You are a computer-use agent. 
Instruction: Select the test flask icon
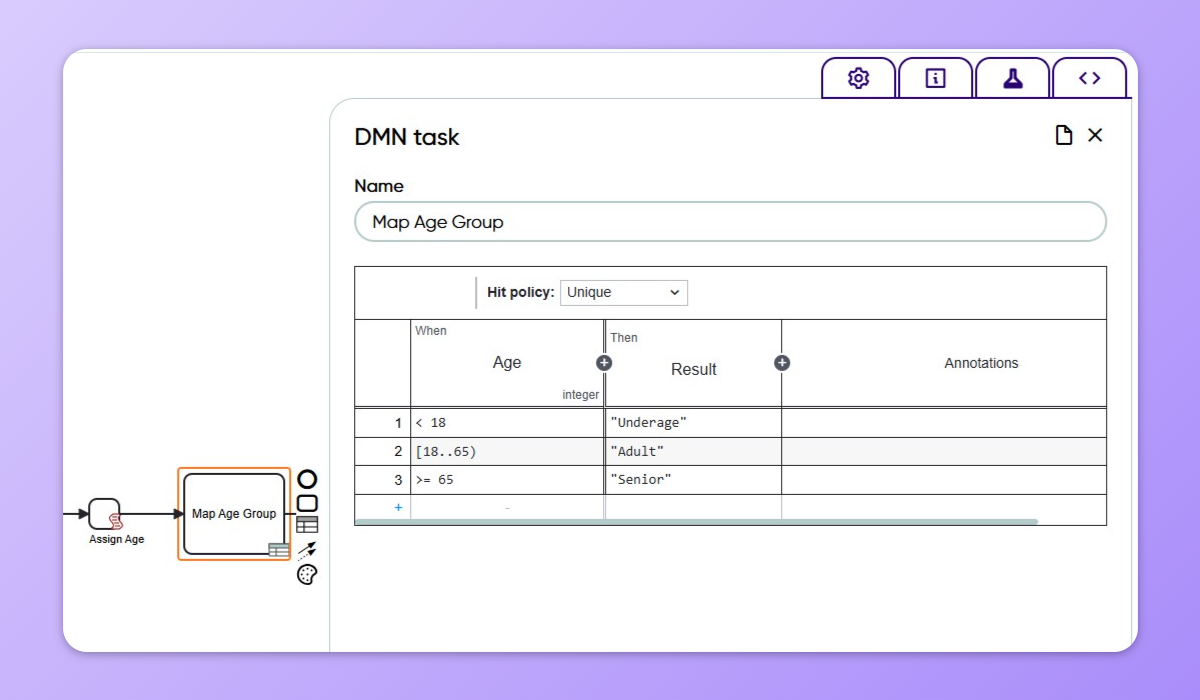1013,77
